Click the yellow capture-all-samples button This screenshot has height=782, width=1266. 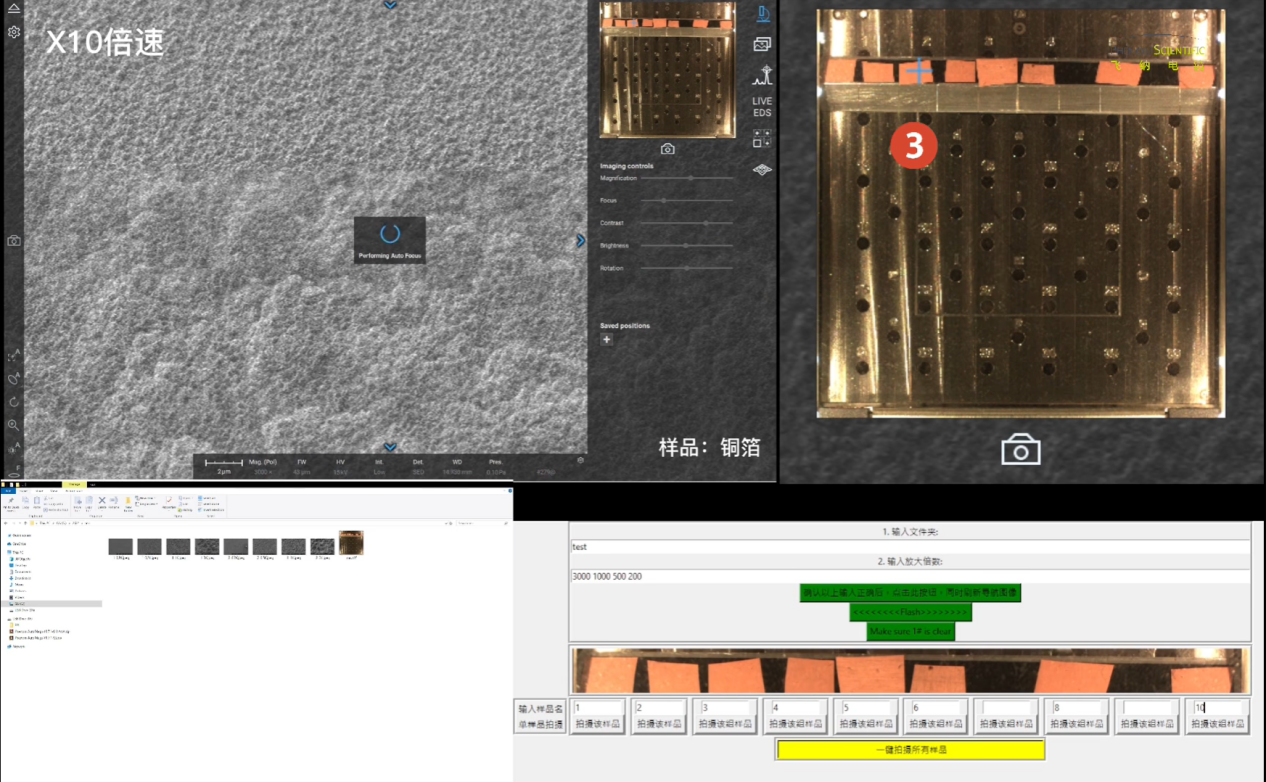click(910, 749)
